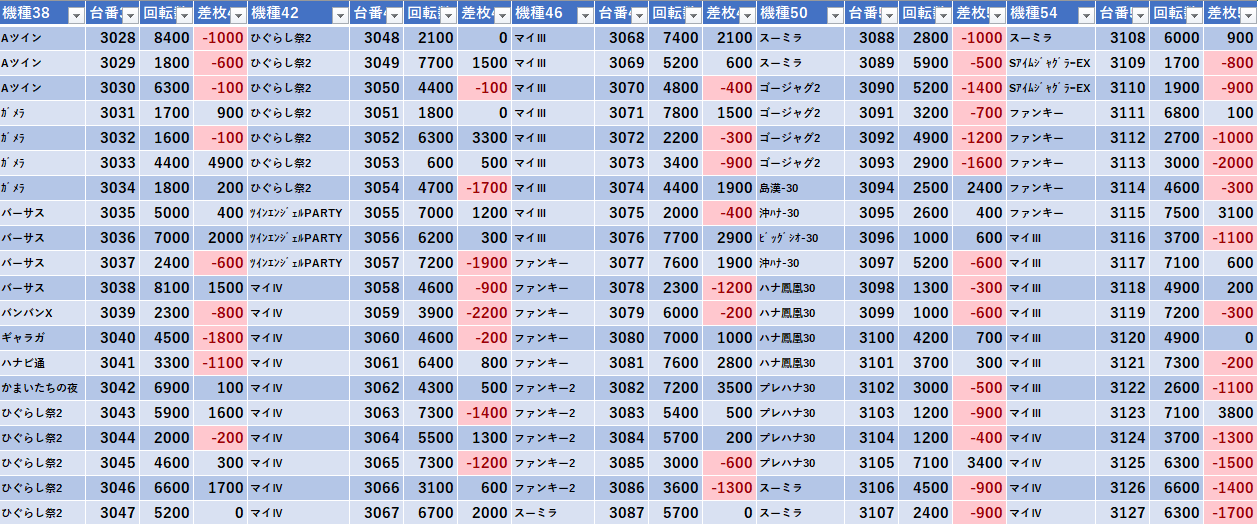Screen dimensions: 1258x524
Task: Select machine number cell 3067
Action: pos(376,513)
